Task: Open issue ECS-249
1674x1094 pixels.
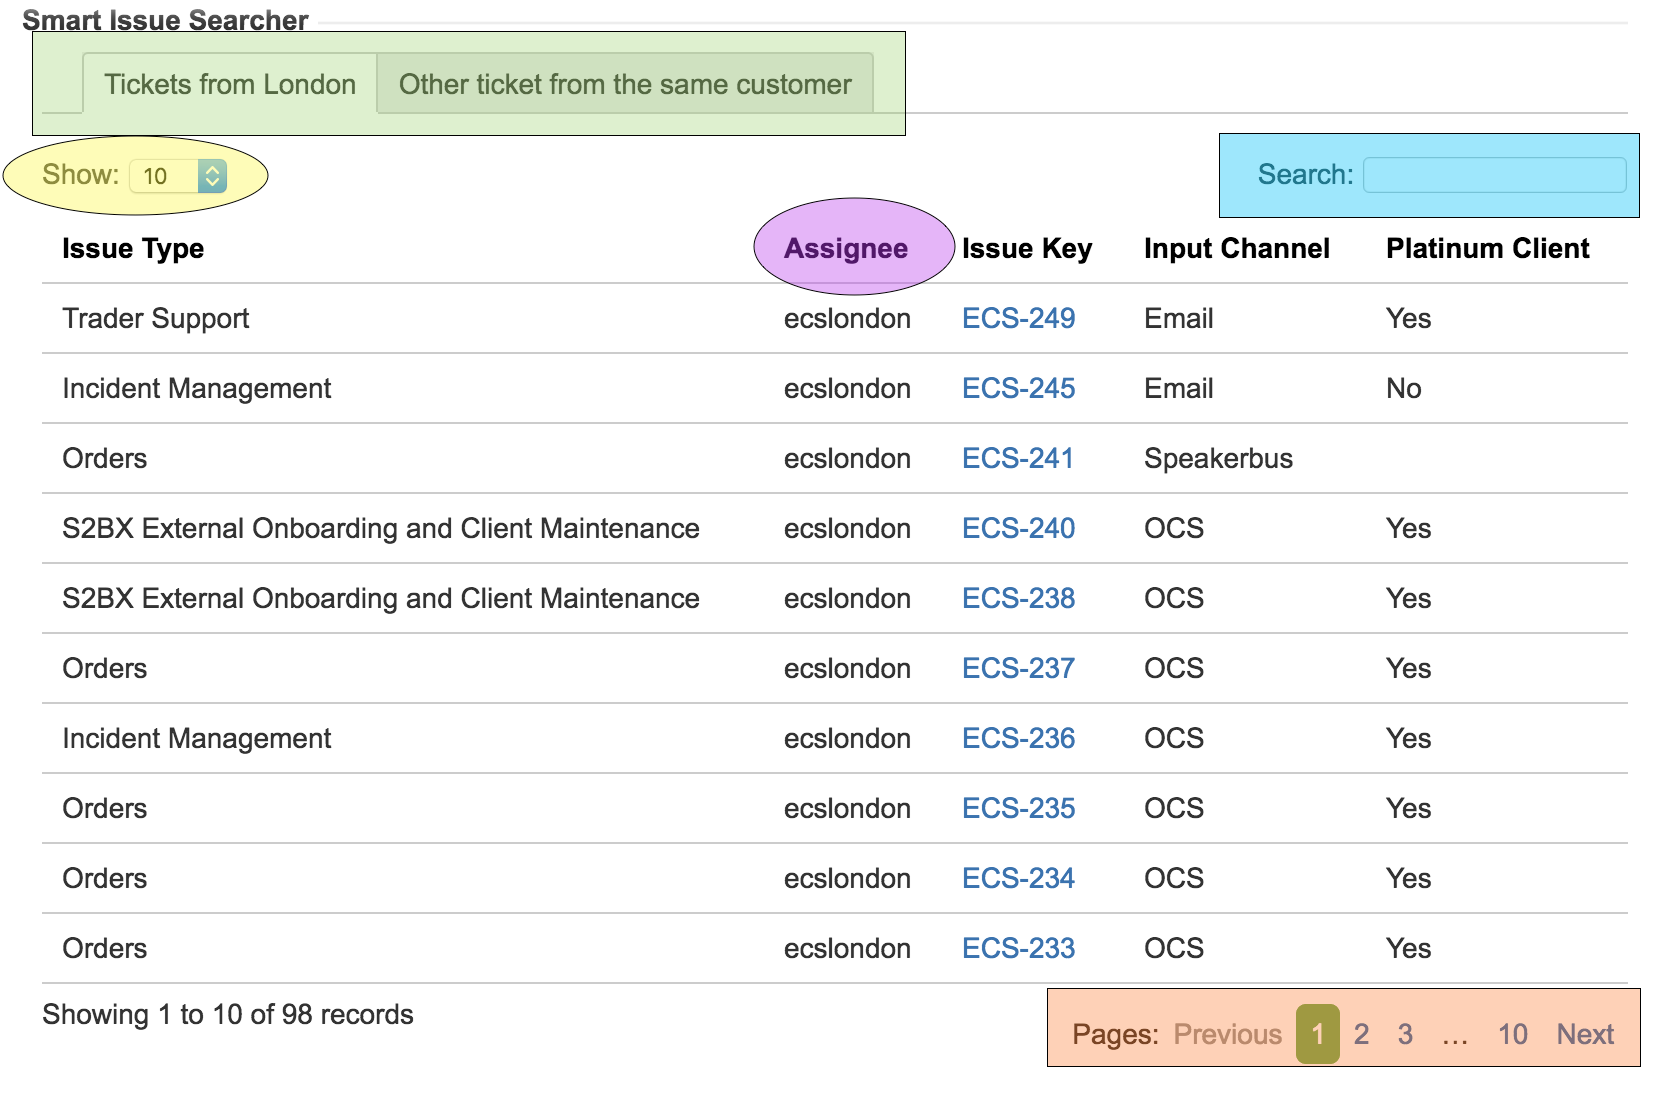Action: 1018,318
